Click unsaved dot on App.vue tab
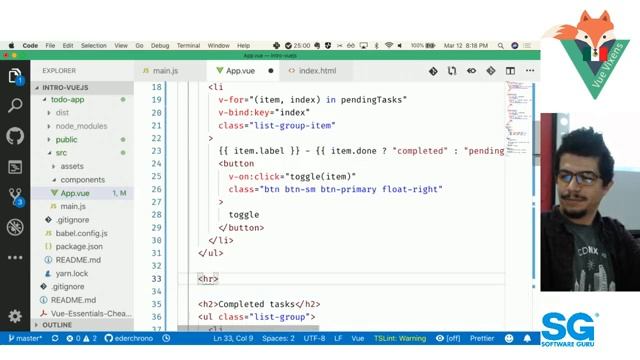The height and width of the screenshot is (360, 640). click(x=271, y=71)
